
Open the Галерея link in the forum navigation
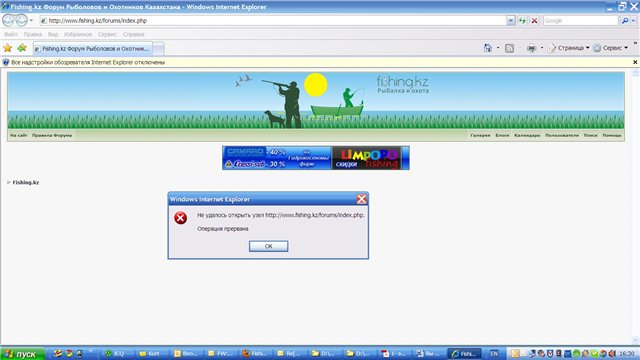coord(480,135)
